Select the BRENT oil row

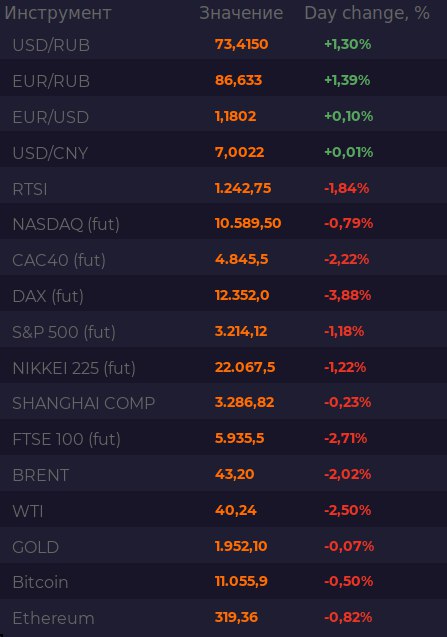(x=224, y=474)
